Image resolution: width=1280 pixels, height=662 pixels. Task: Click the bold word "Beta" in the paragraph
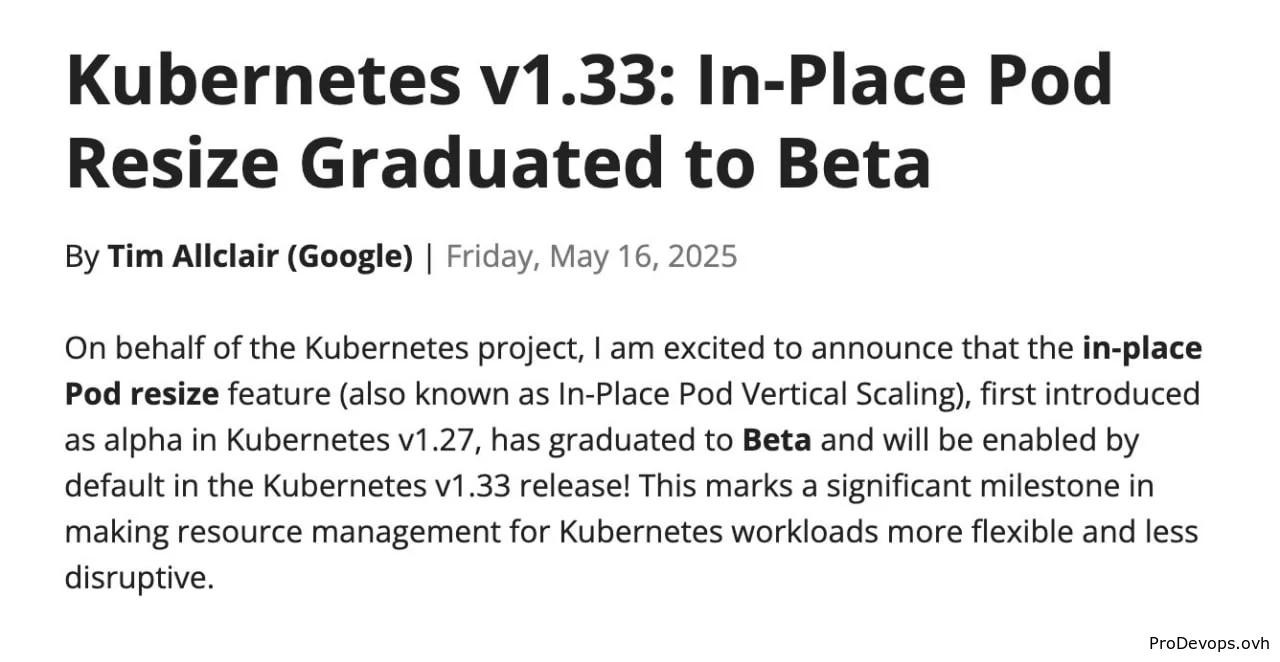[777, 440]
